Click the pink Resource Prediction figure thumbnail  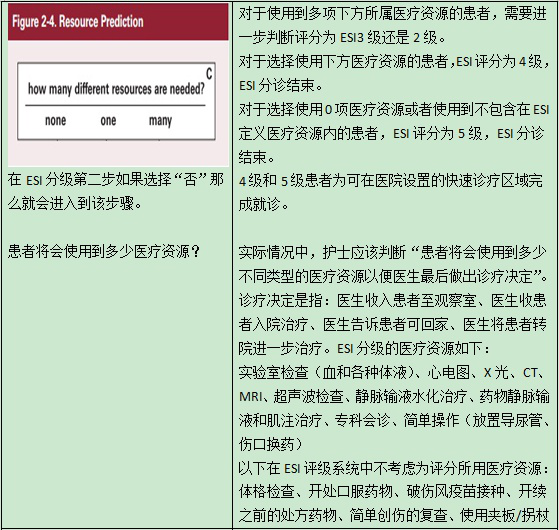[118, 85]
